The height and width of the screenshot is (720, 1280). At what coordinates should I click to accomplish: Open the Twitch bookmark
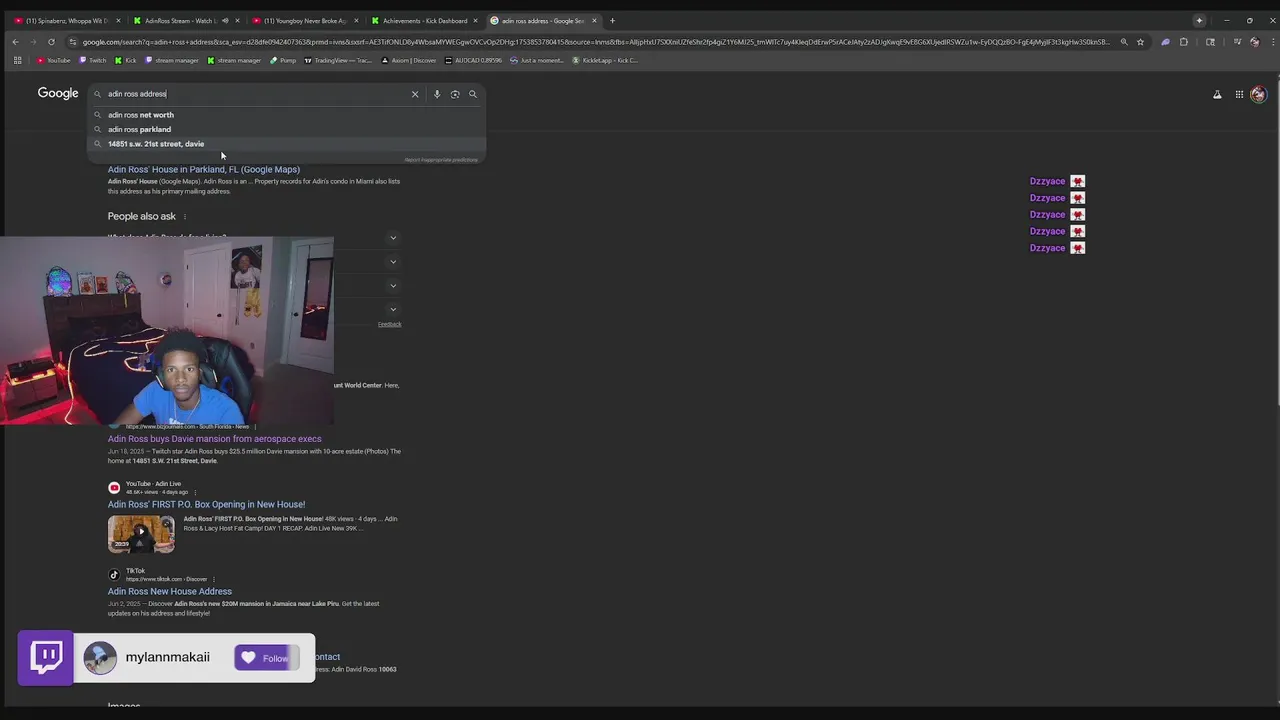[x=93, y=60]
